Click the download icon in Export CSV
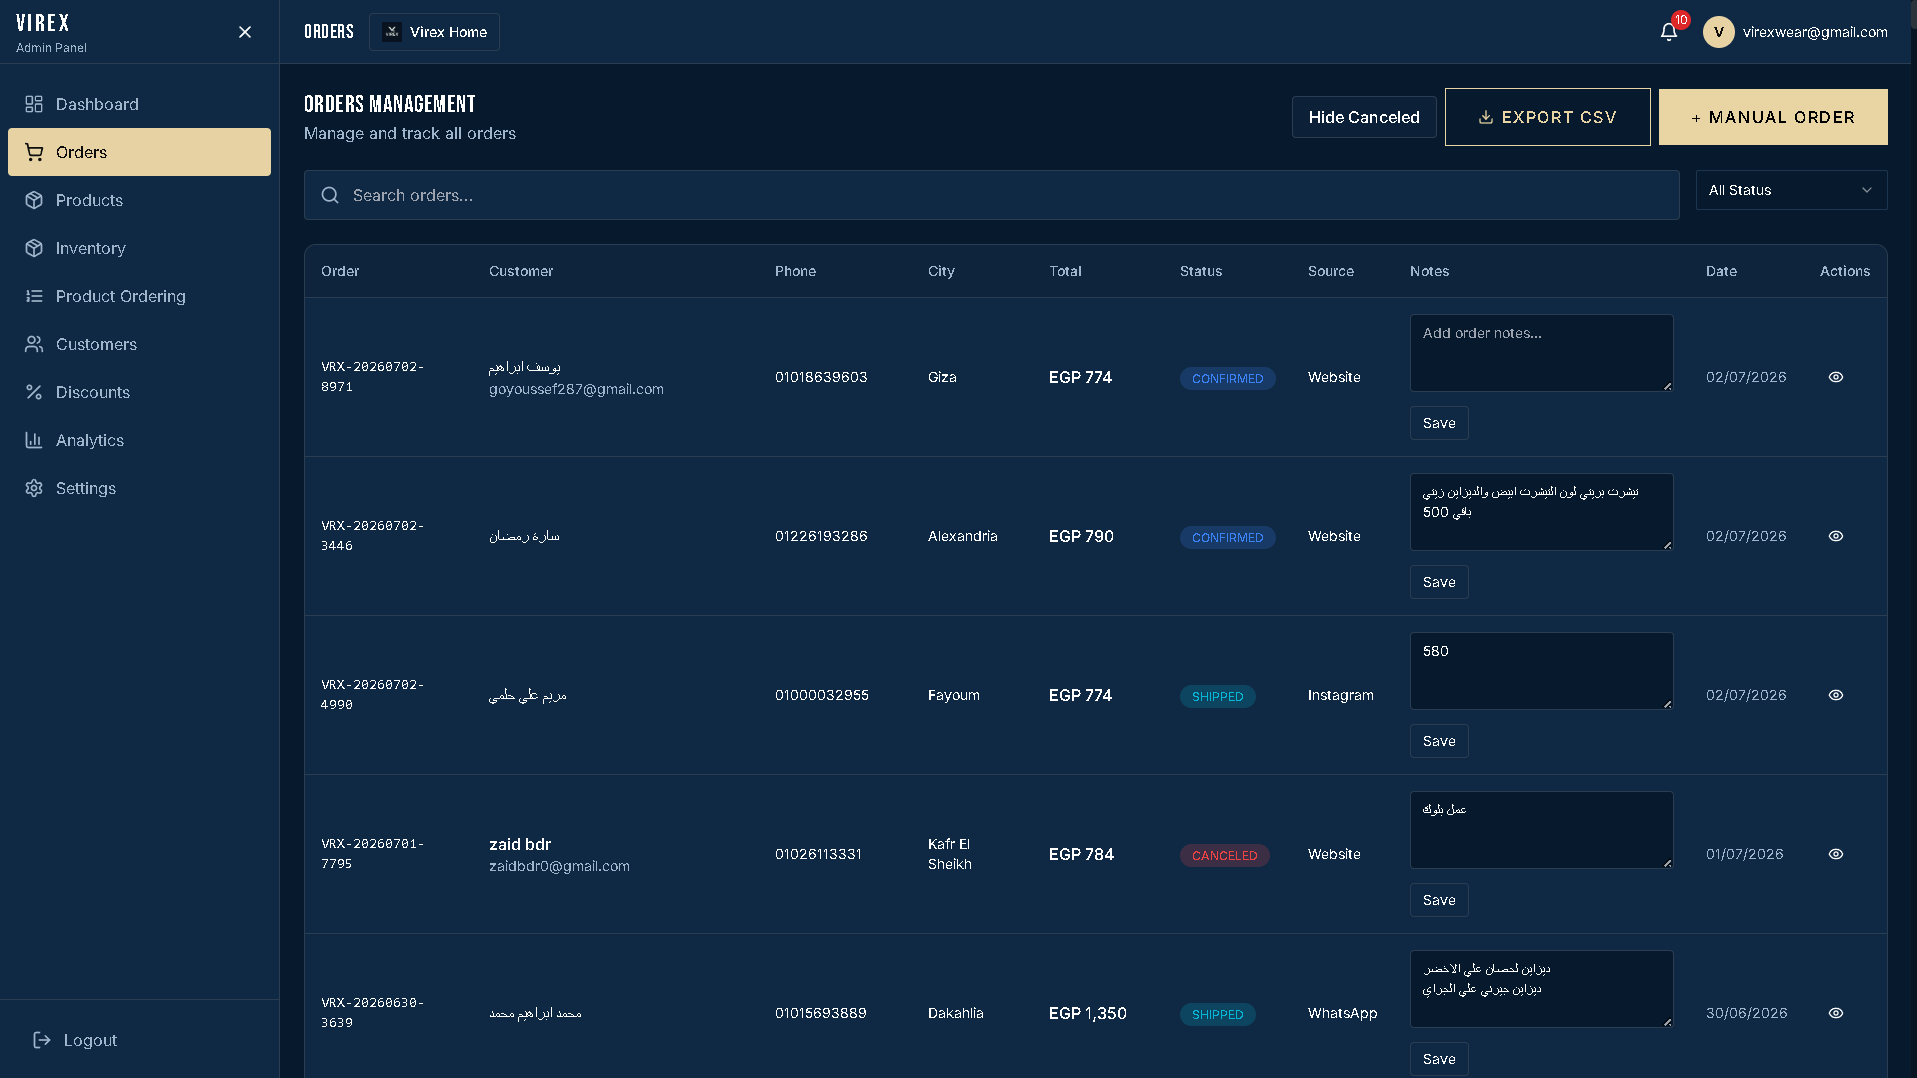This screenshot has width=1917, height=1078. click(x=1486, y=117)
